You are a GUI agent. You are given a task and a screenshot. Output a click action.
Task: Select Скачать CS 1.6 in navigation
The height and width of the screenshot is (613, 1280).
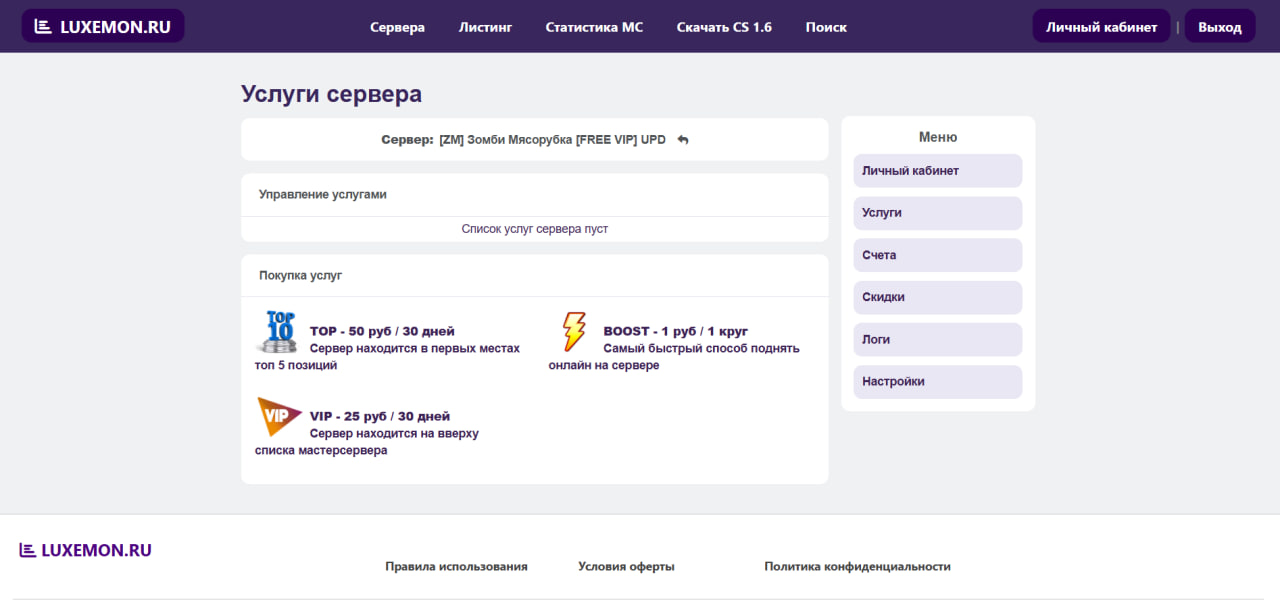(724, 27)
